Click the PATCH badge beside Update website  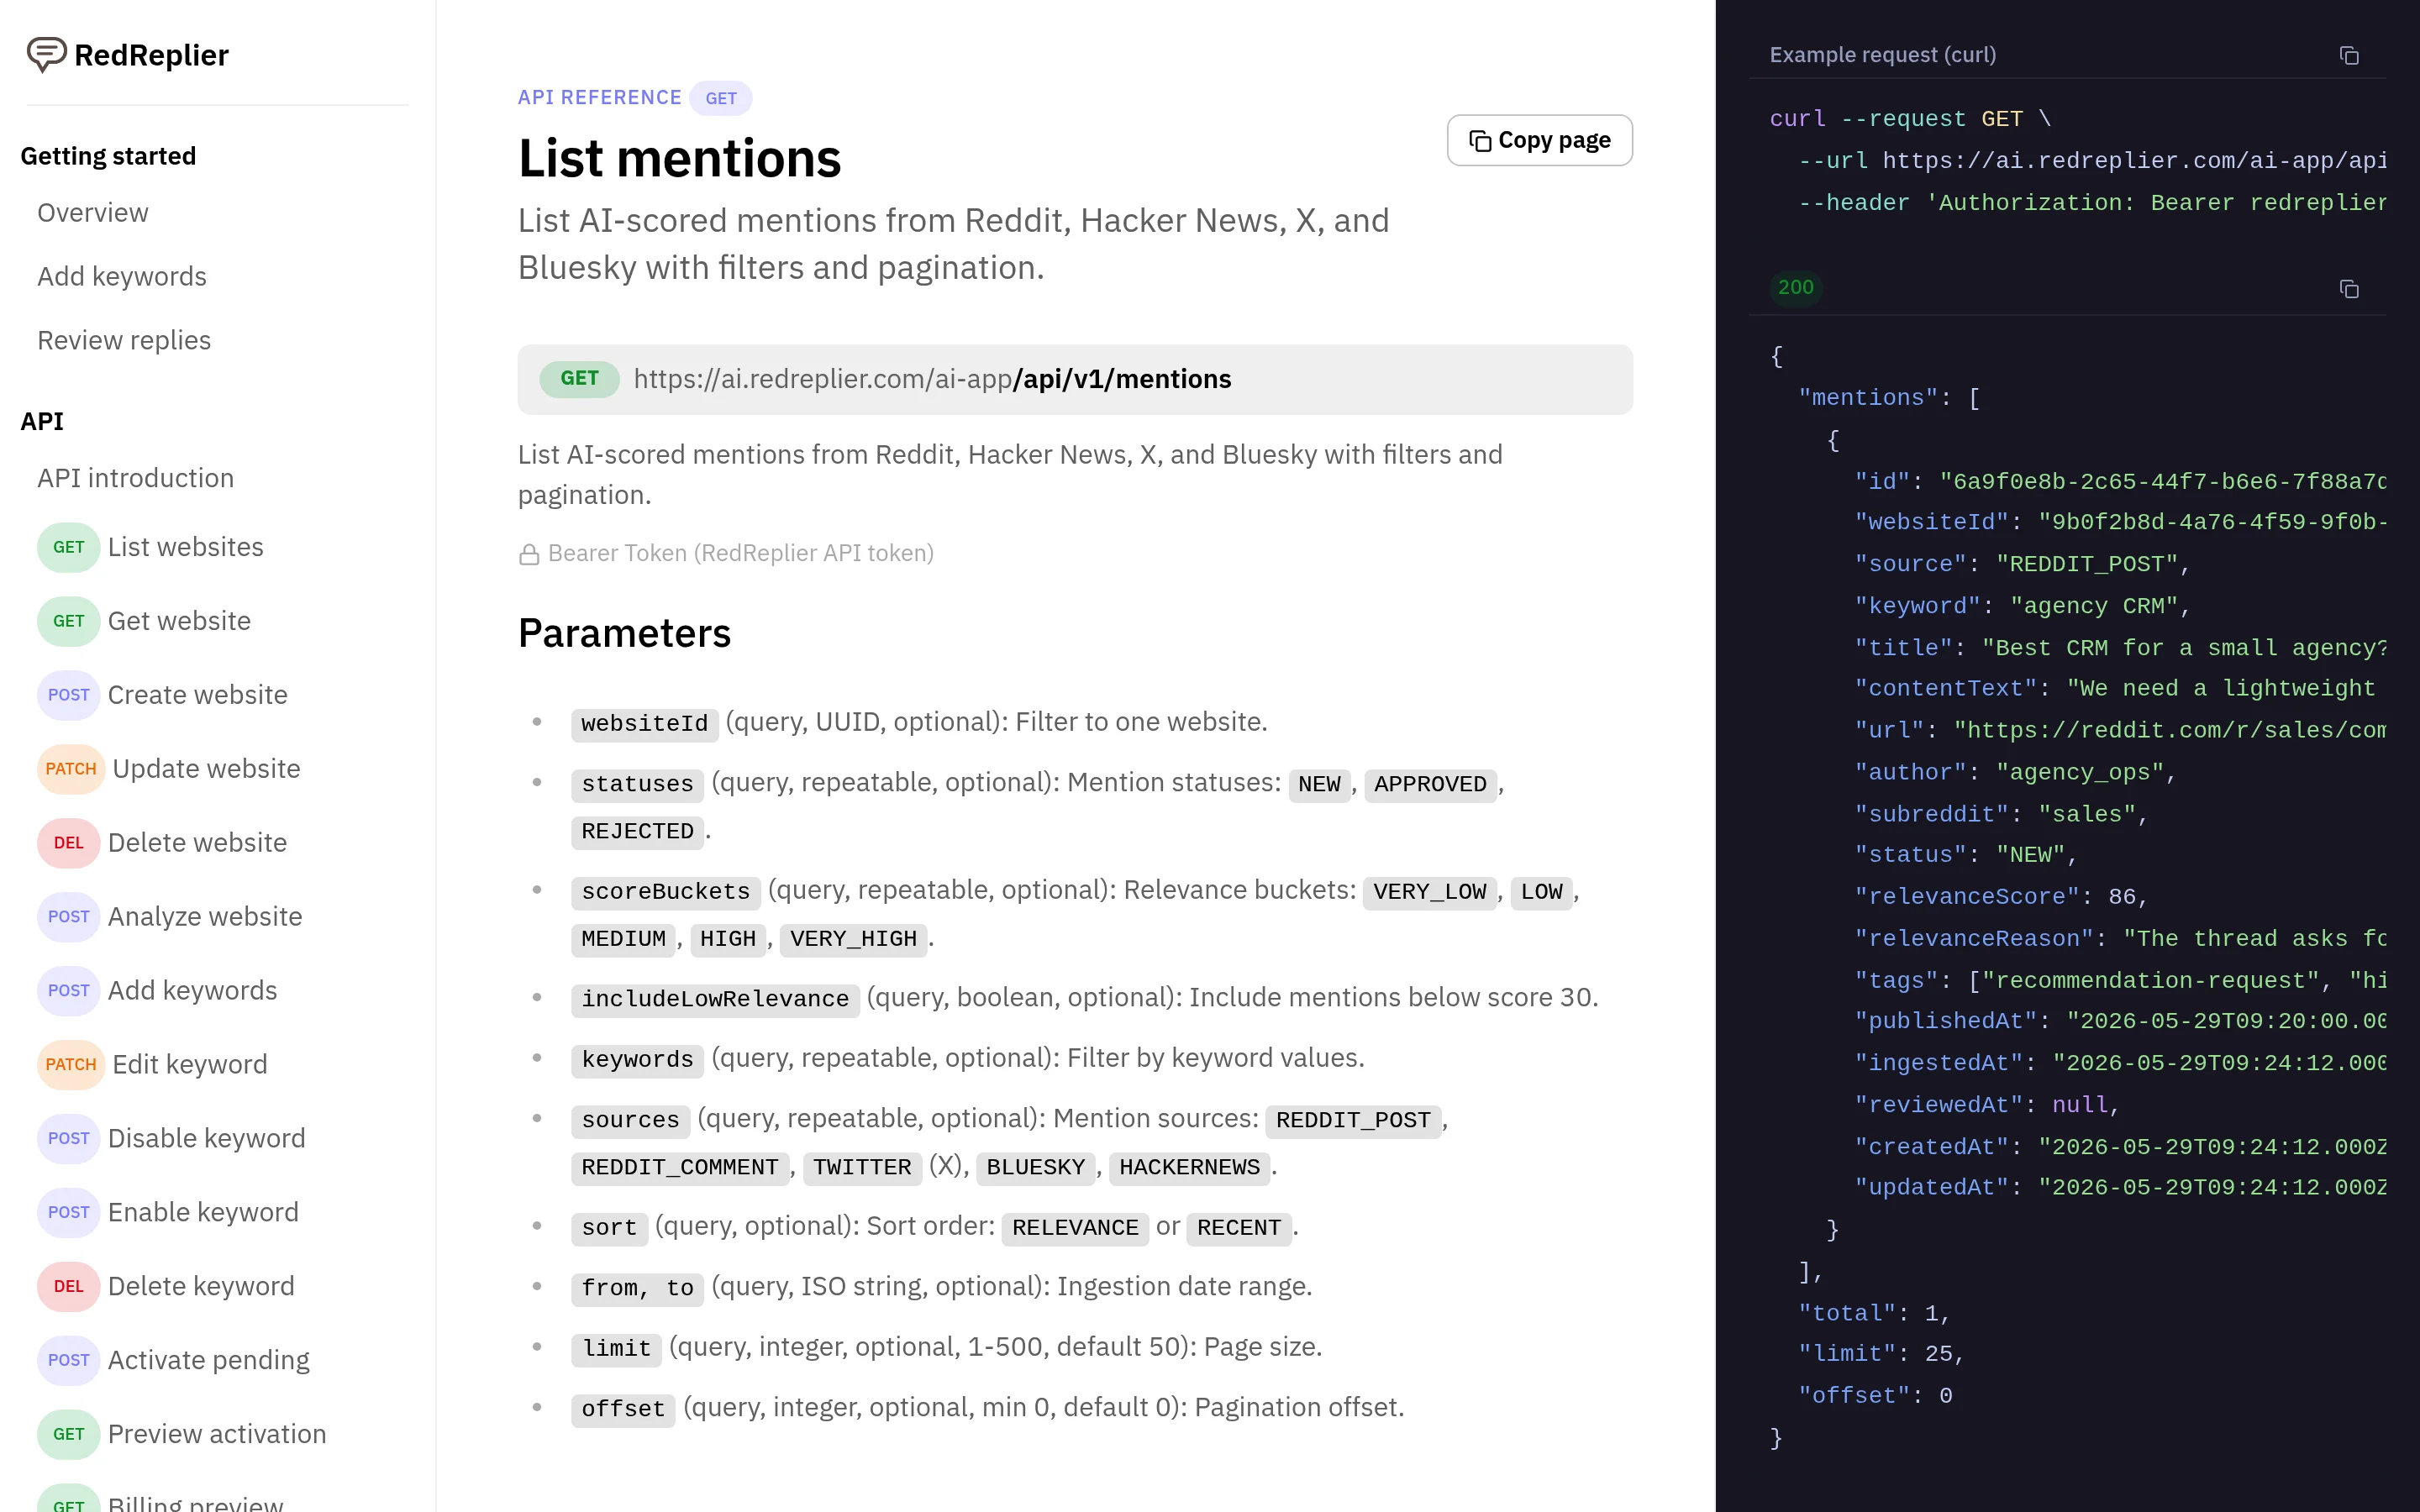[71, 769]
